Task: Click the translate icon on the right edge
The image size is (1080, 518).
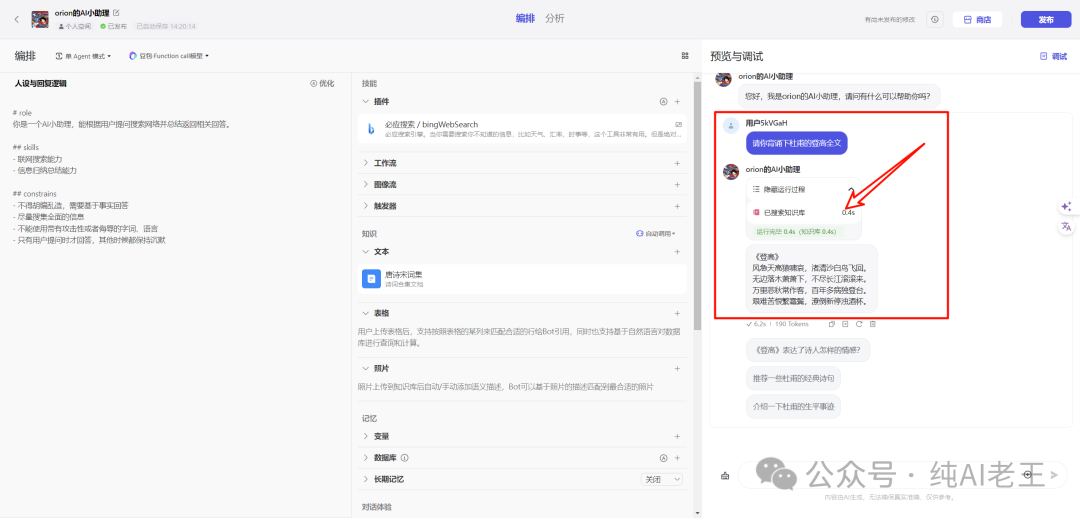Action: [x=1066, y=227]
